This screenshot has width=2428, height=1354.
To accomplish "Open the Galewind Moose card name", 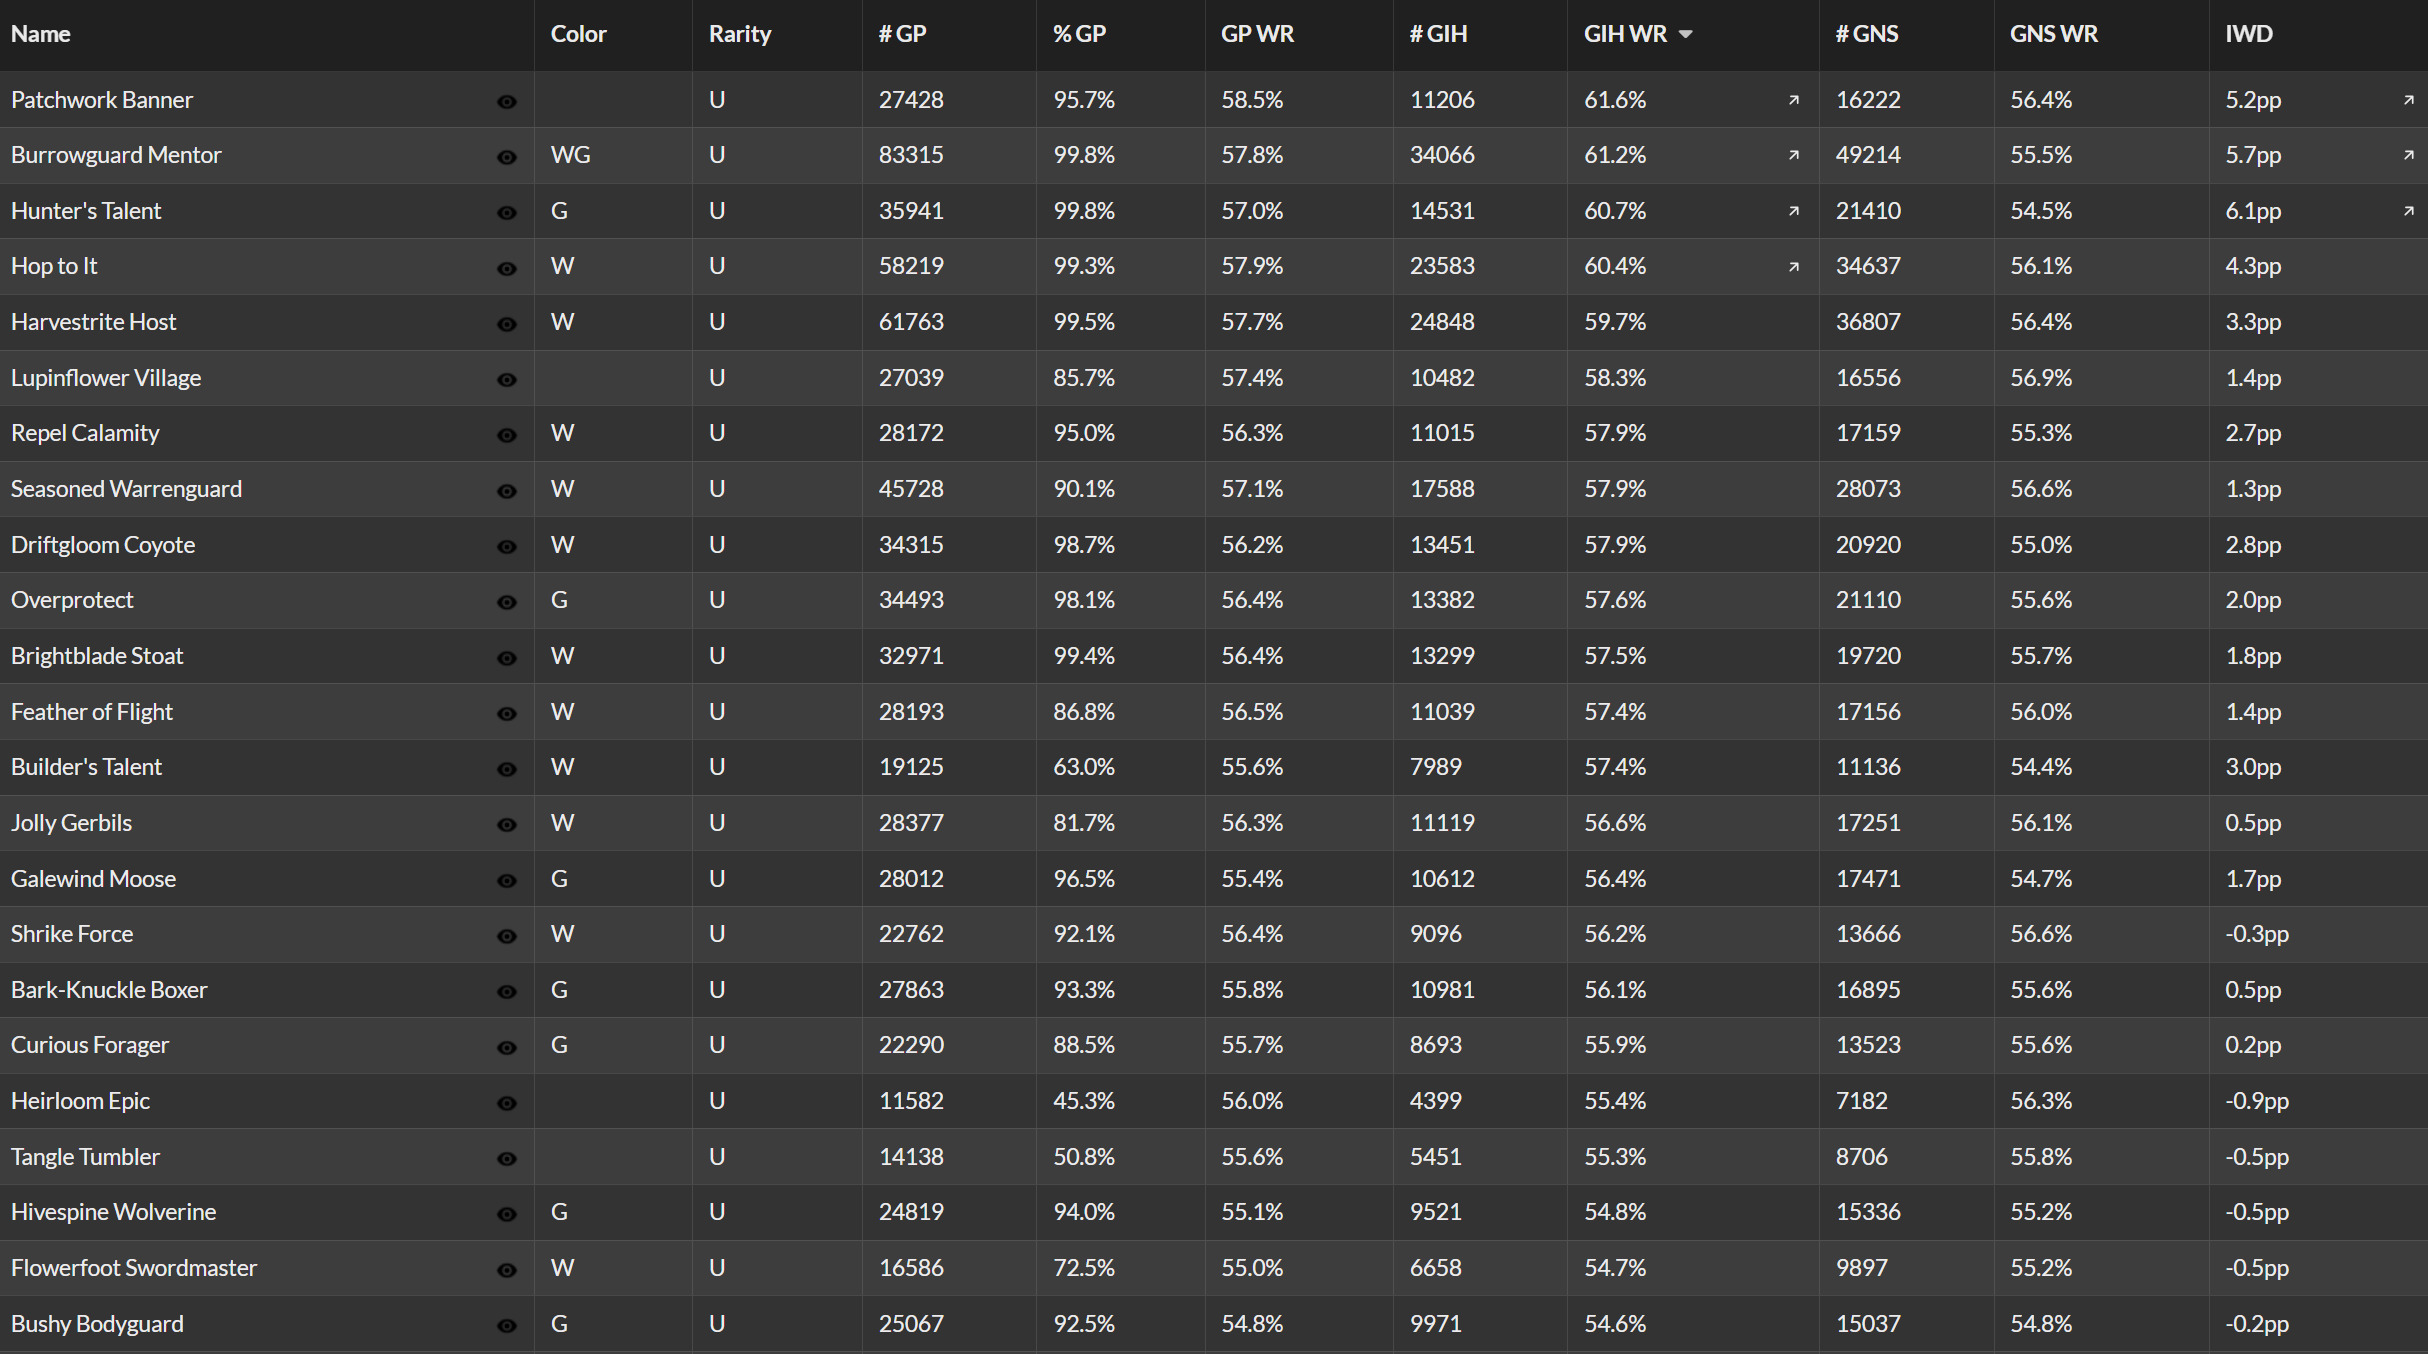I will (93, 879).
